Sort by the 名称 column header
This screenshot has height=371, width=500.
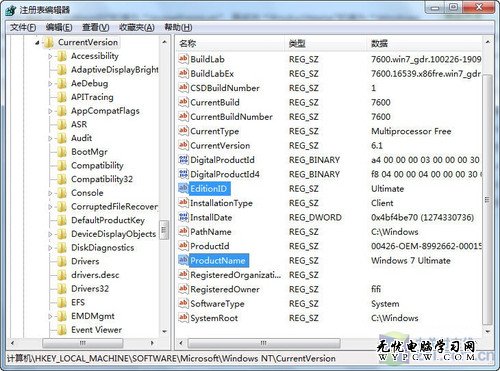point(230,43)
